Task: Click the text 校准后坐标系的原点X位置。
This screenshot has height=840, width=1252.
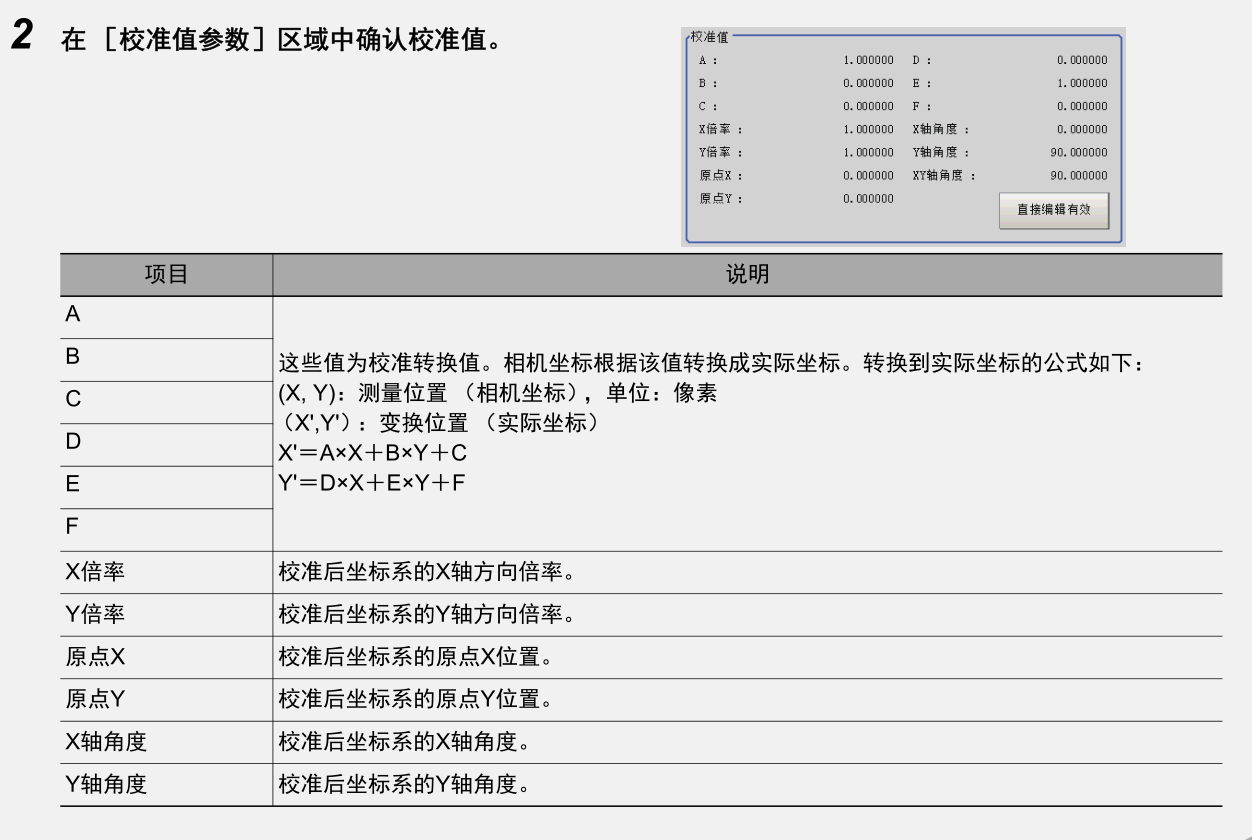Action: (416, 657)
